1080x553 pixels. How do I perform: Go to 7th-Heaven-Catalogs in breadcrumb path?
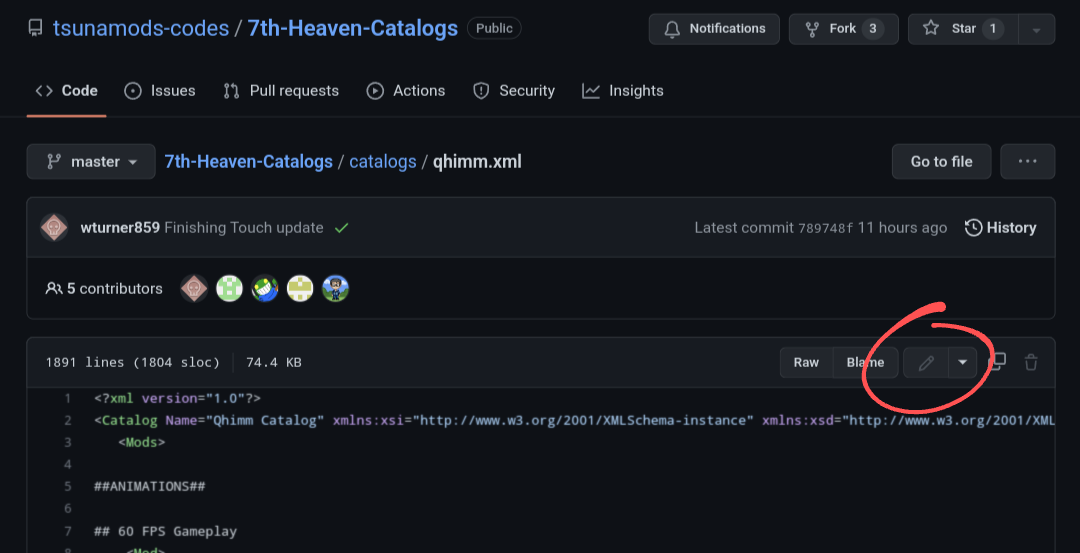(249, 162)
